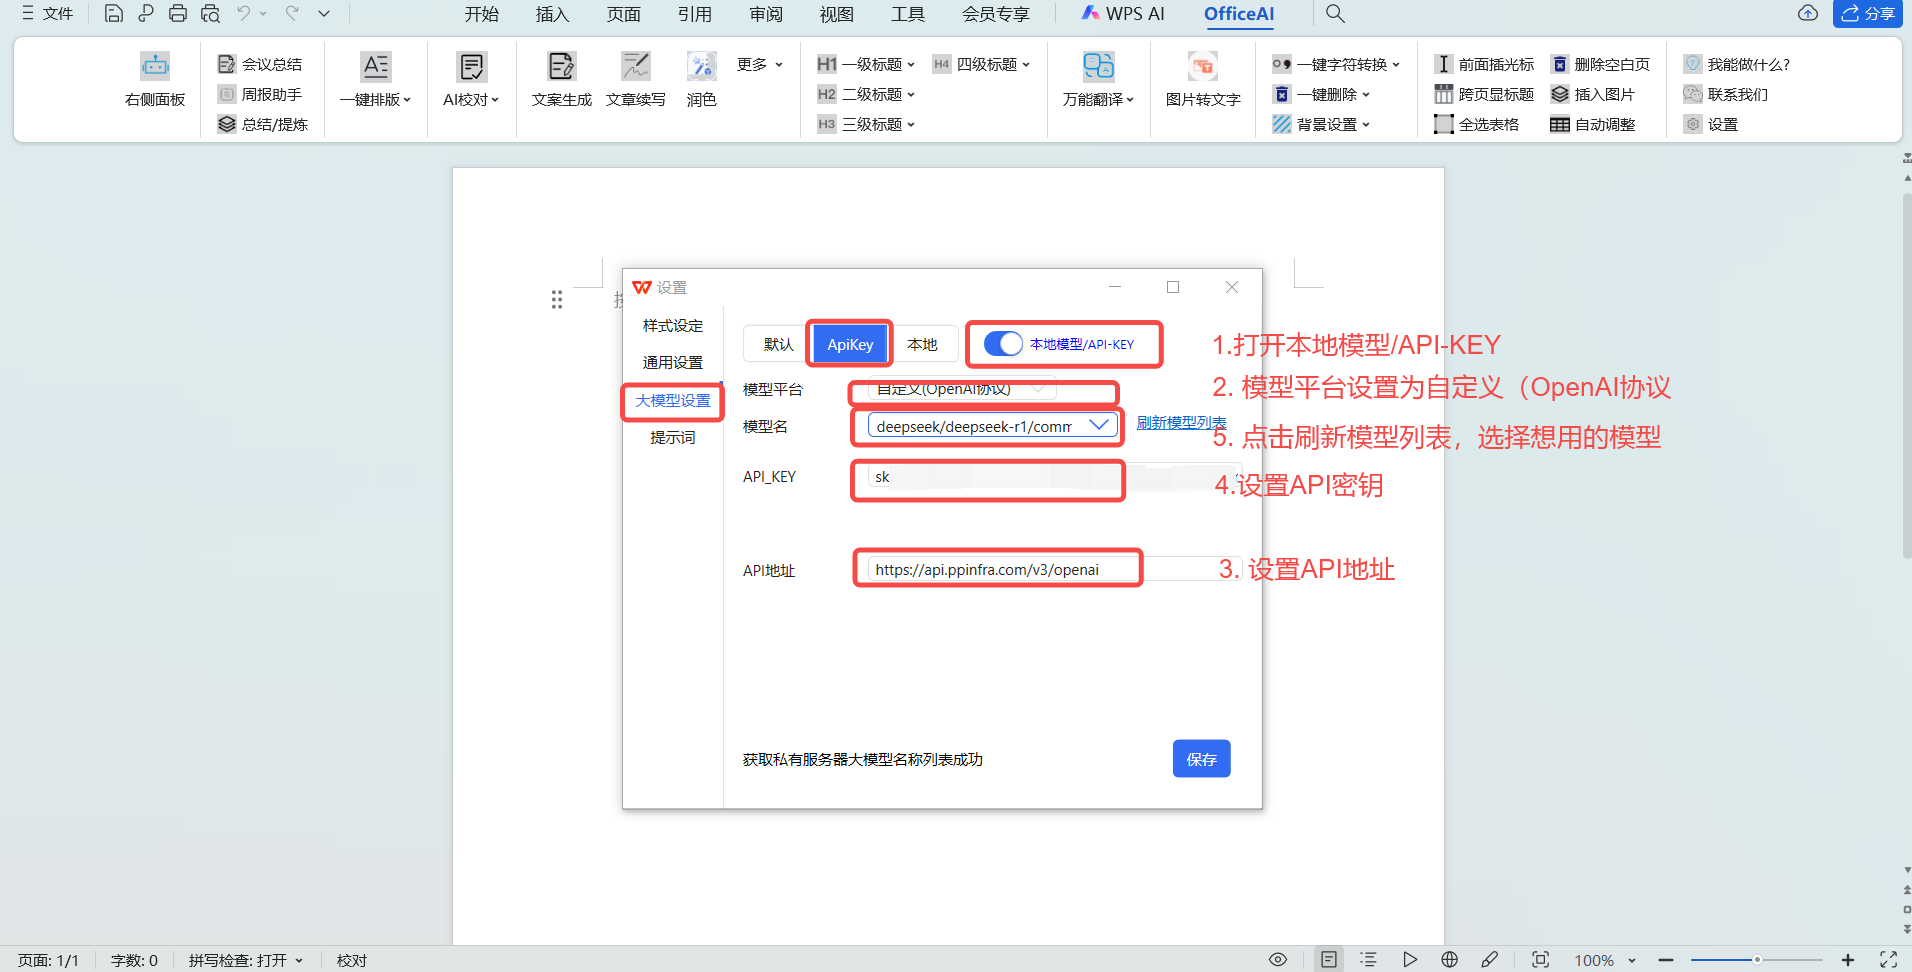
Task: Open the 右侧面板 side panel tool
Action: click(155, 80)
